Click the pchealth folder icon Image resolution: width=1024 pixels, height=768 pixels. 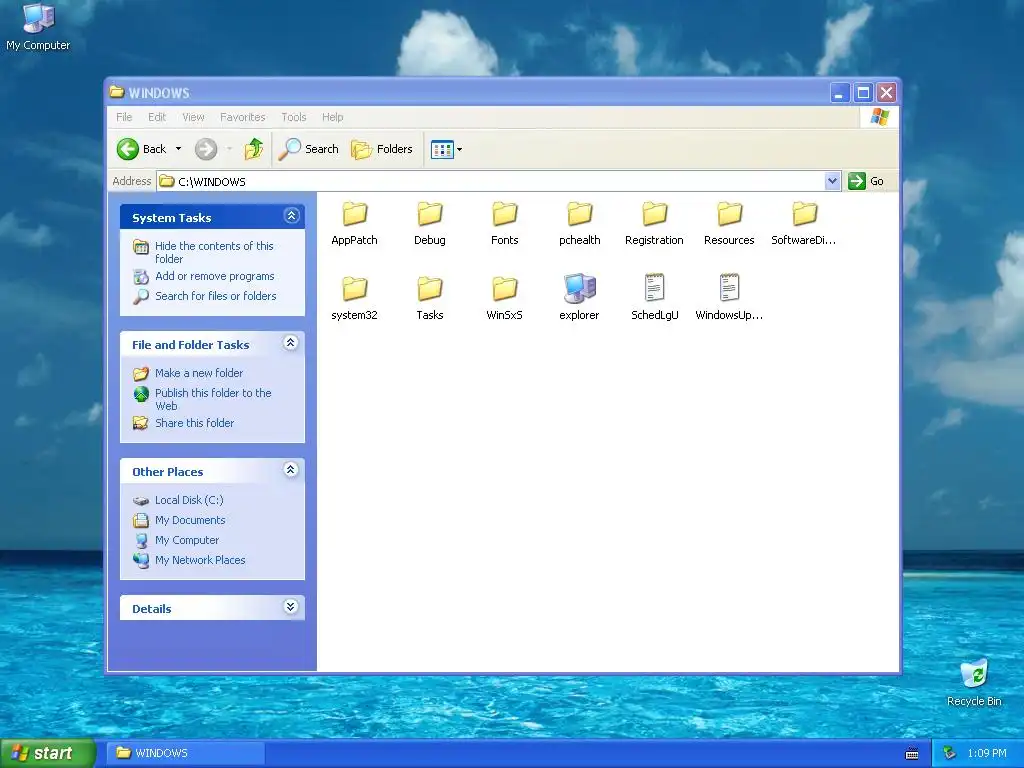(x=580, y=214)
